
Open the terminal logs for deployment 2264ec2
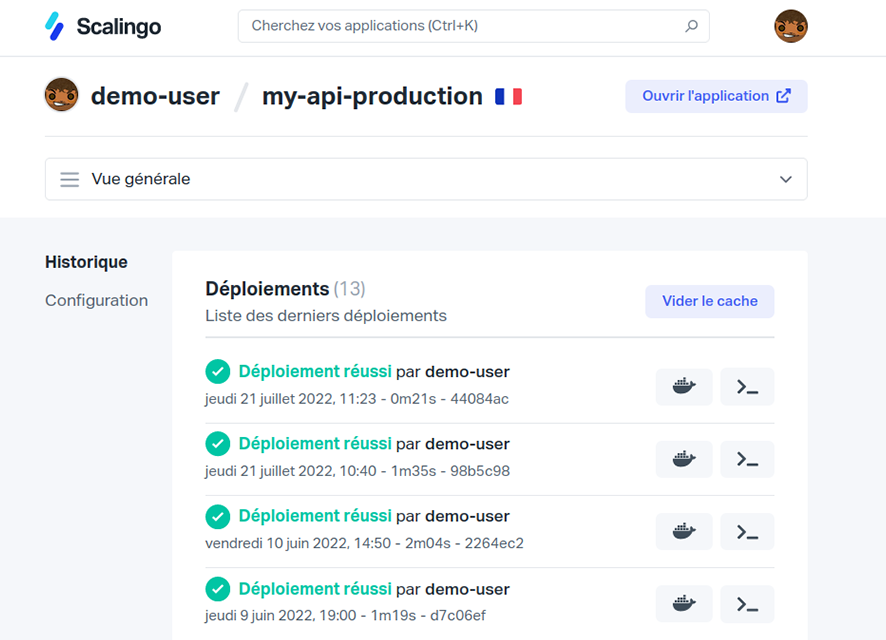[747, 531]
